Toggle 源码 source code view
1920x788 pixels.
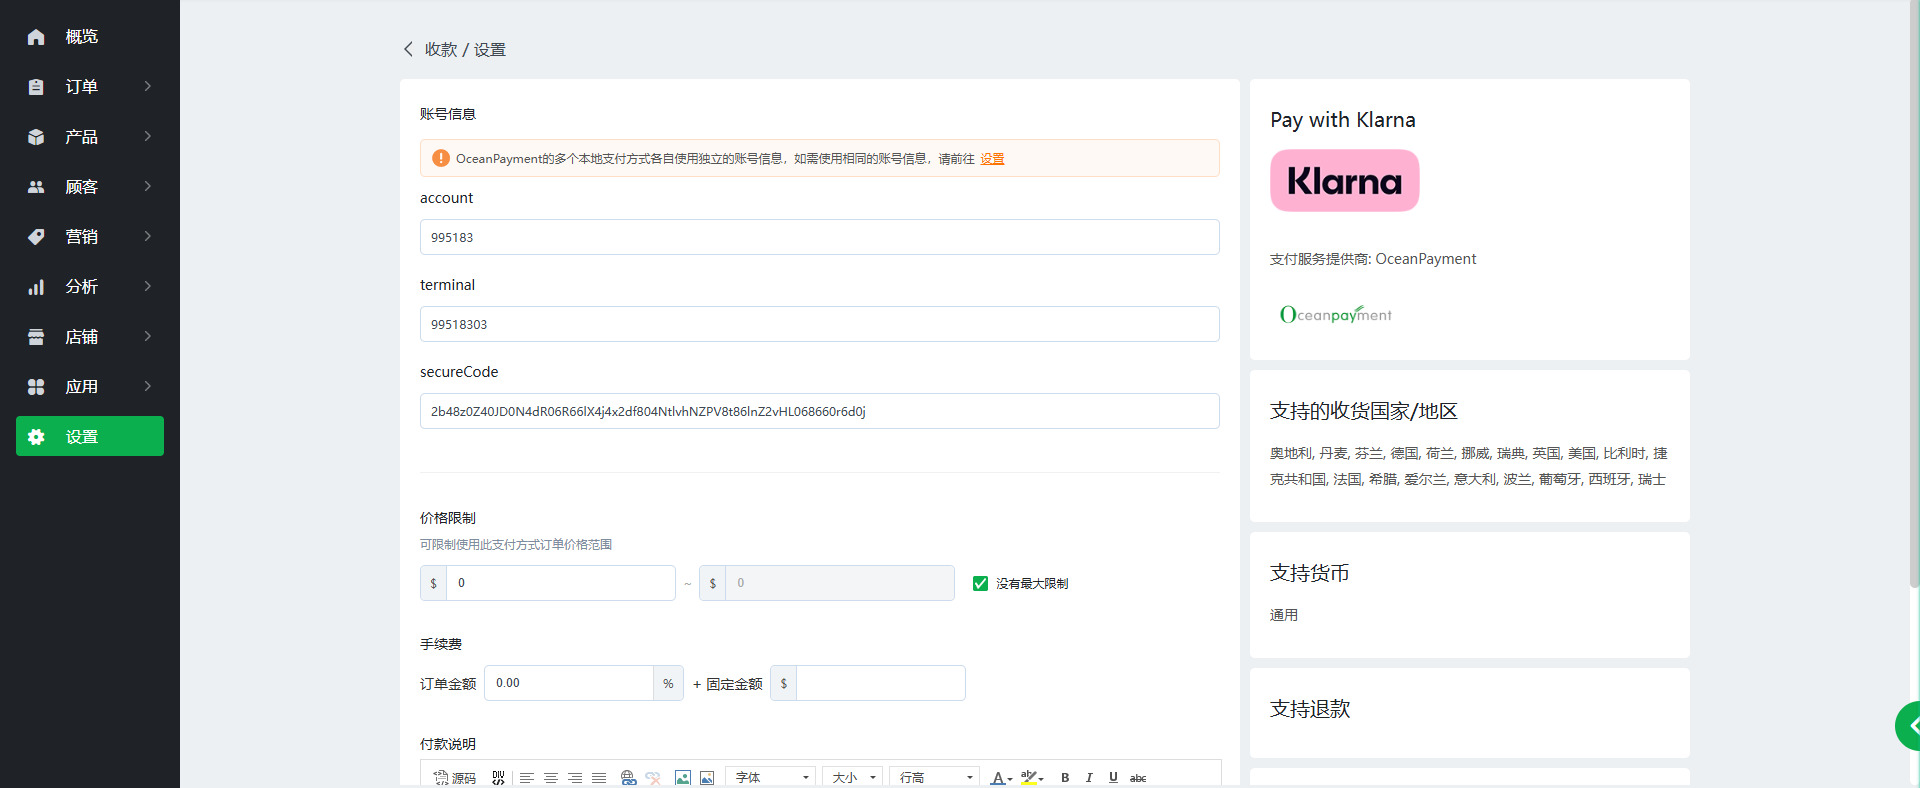coord(455,778)
